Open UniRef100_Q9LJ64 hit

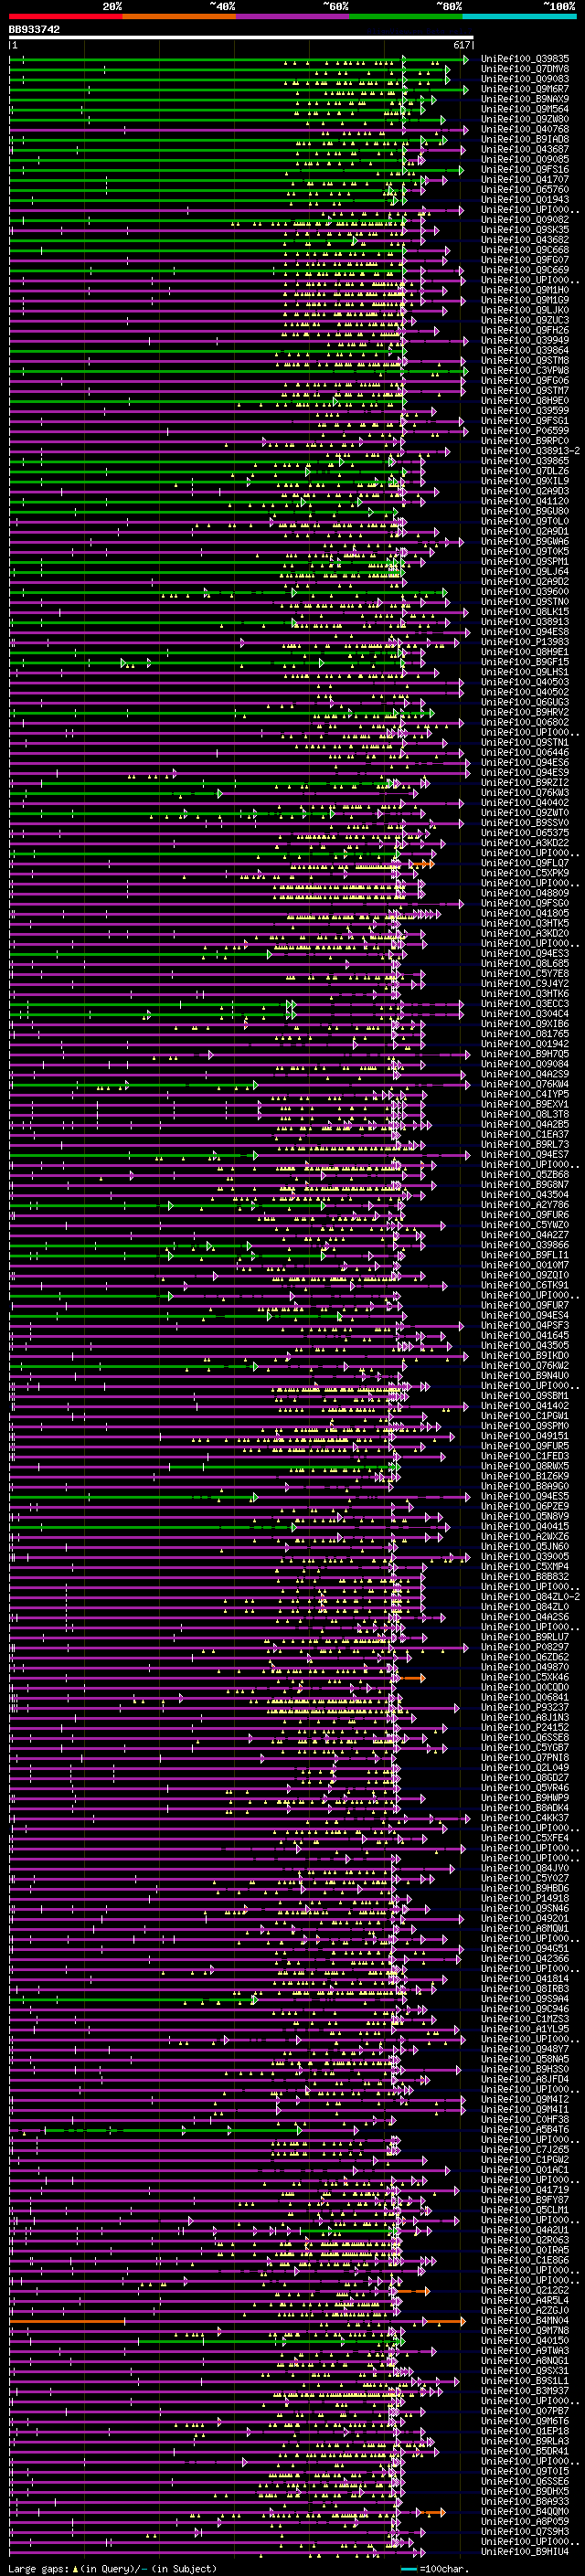coord(525,572)
